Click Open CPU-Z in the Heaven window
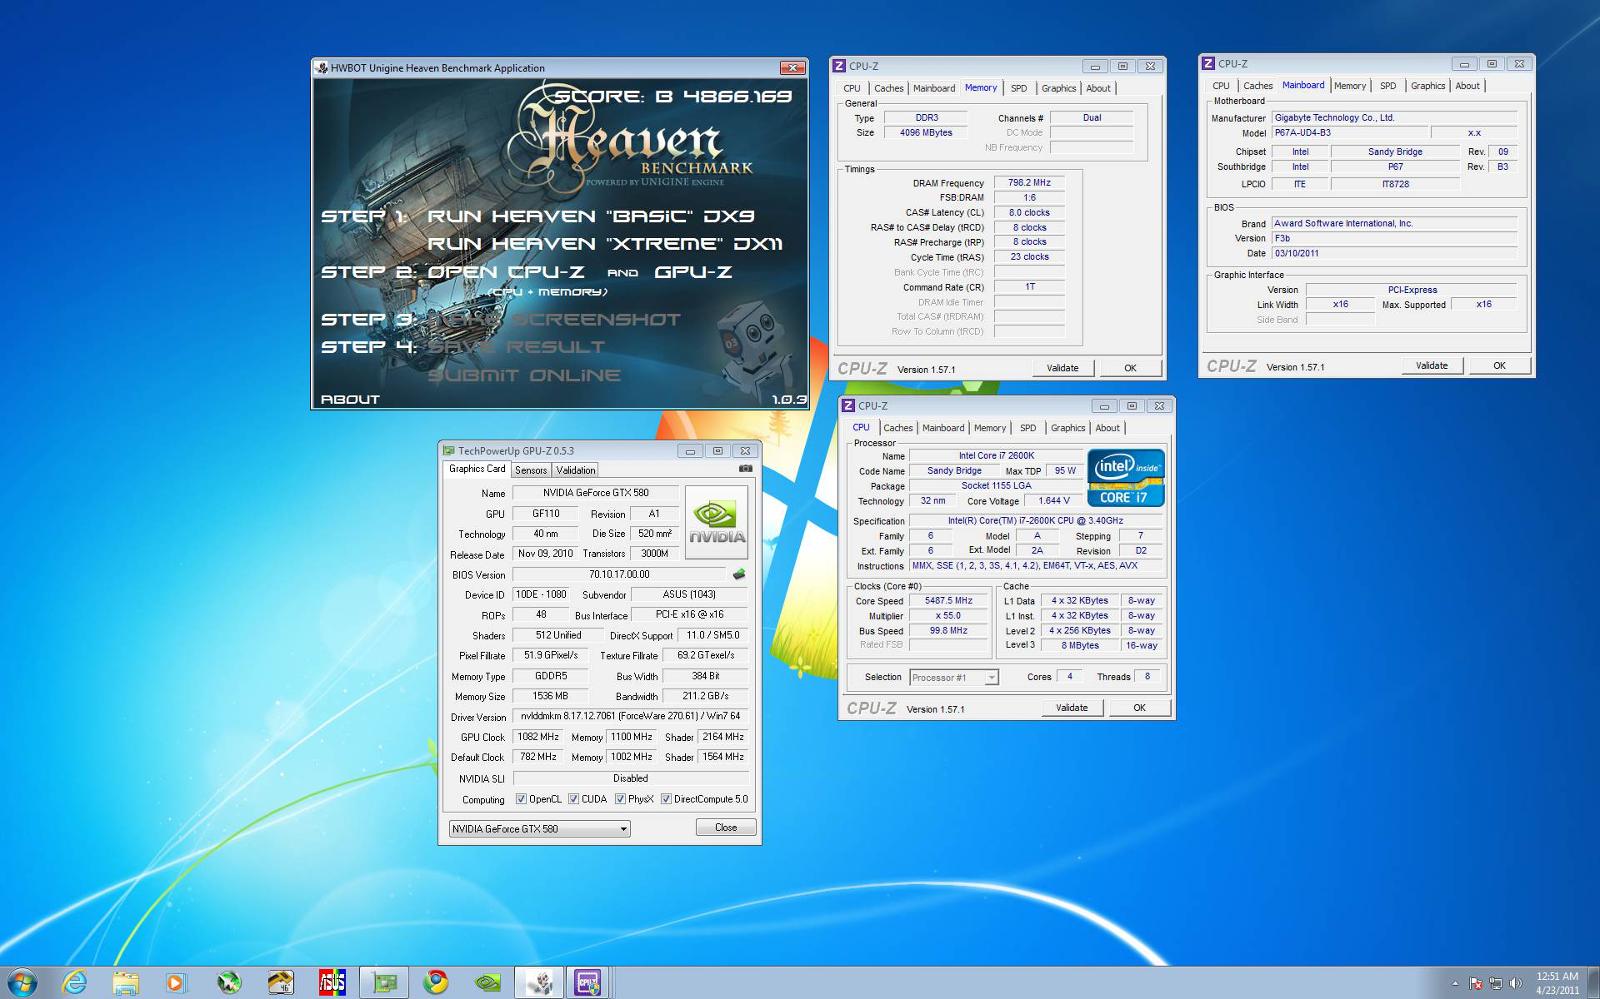 (x=505, y=272)
